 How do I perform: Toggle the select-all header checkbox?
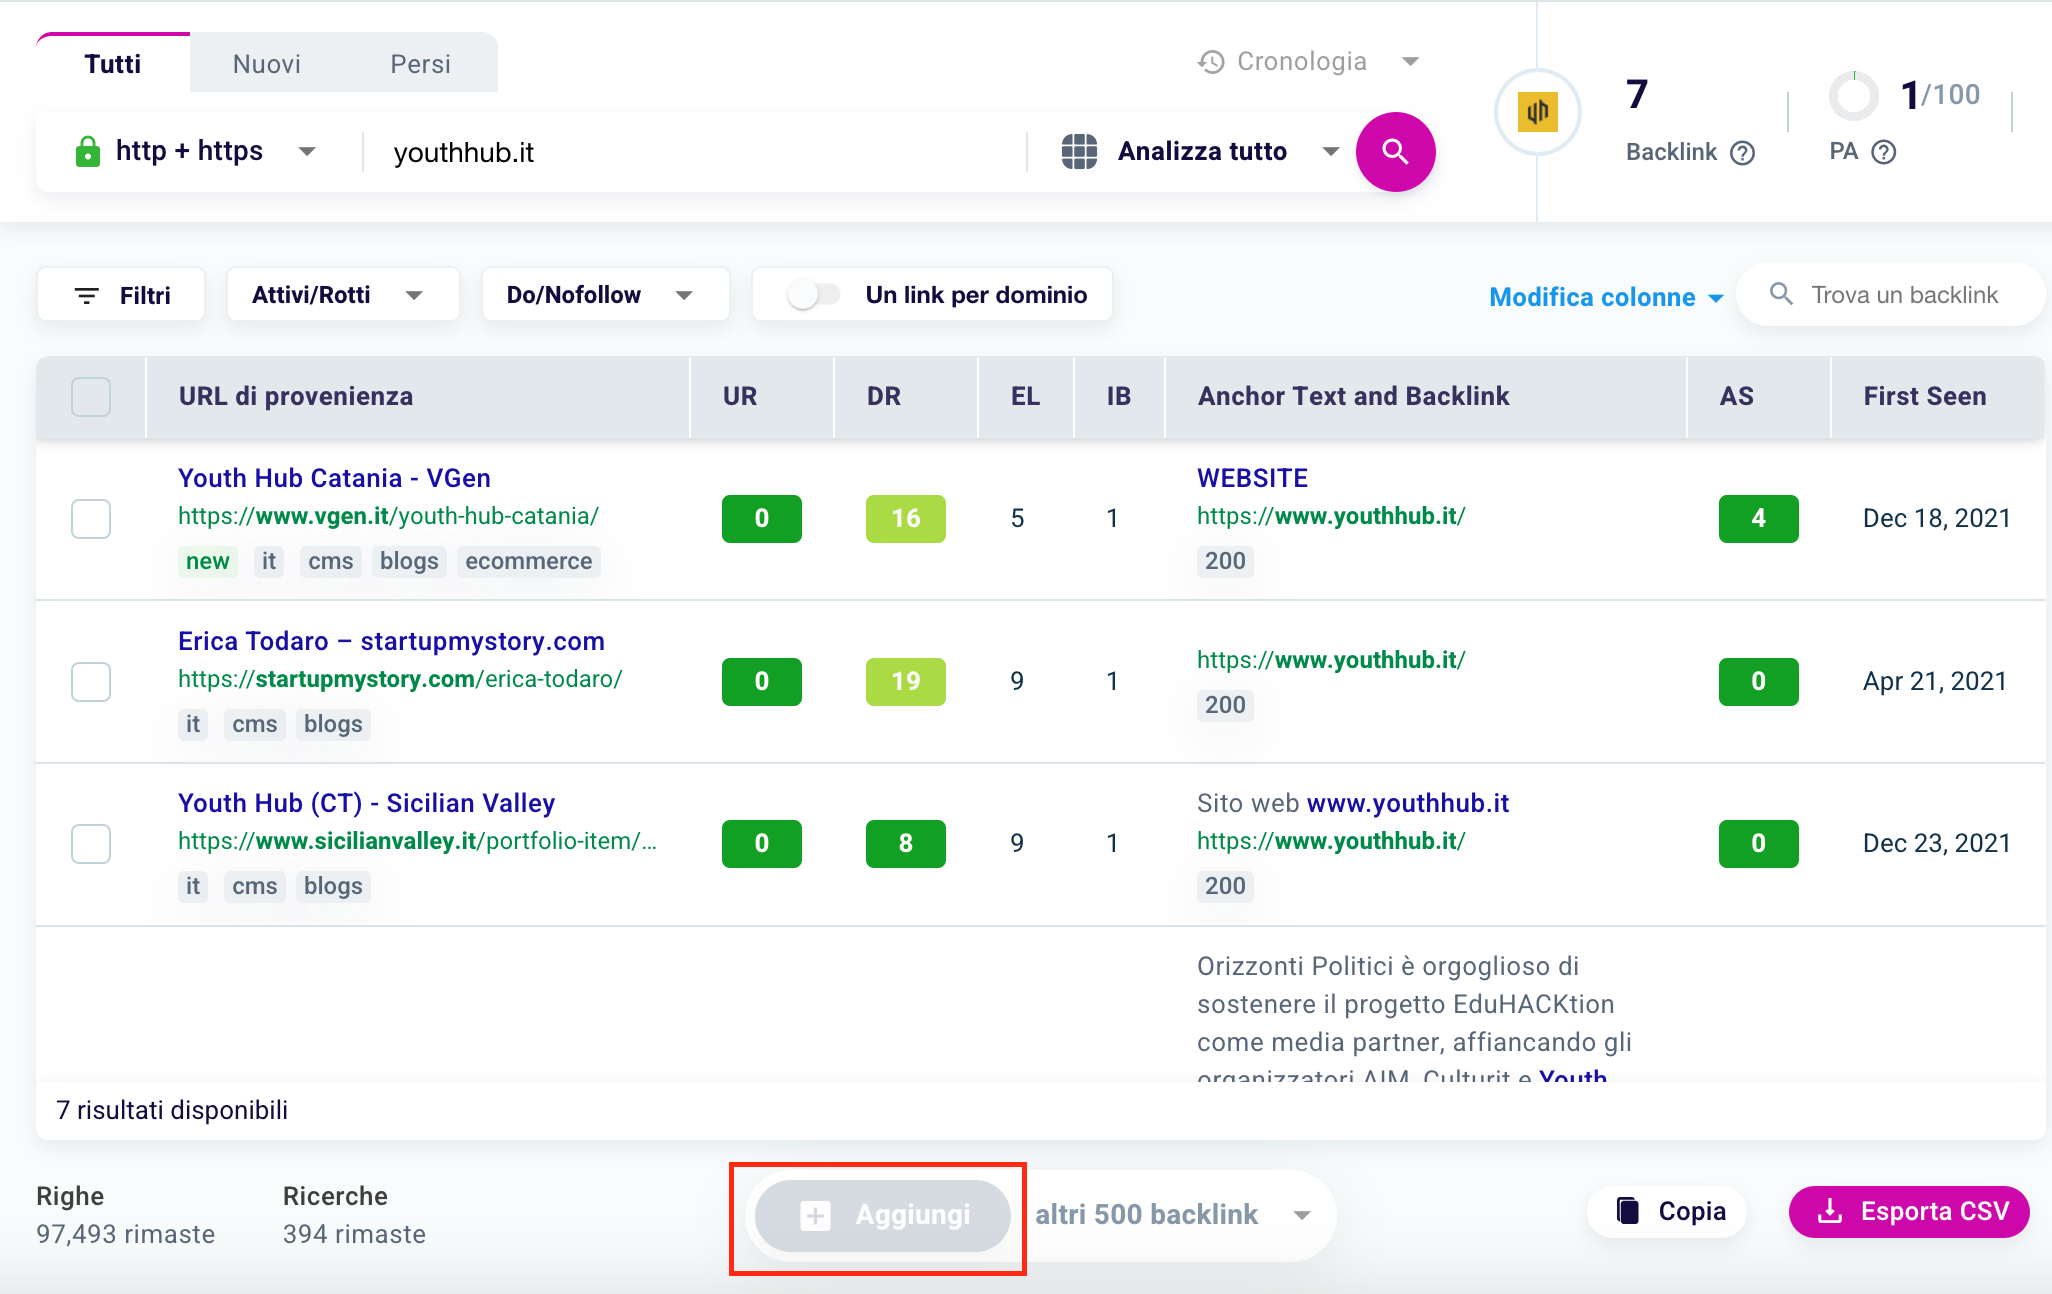(91, 397)
